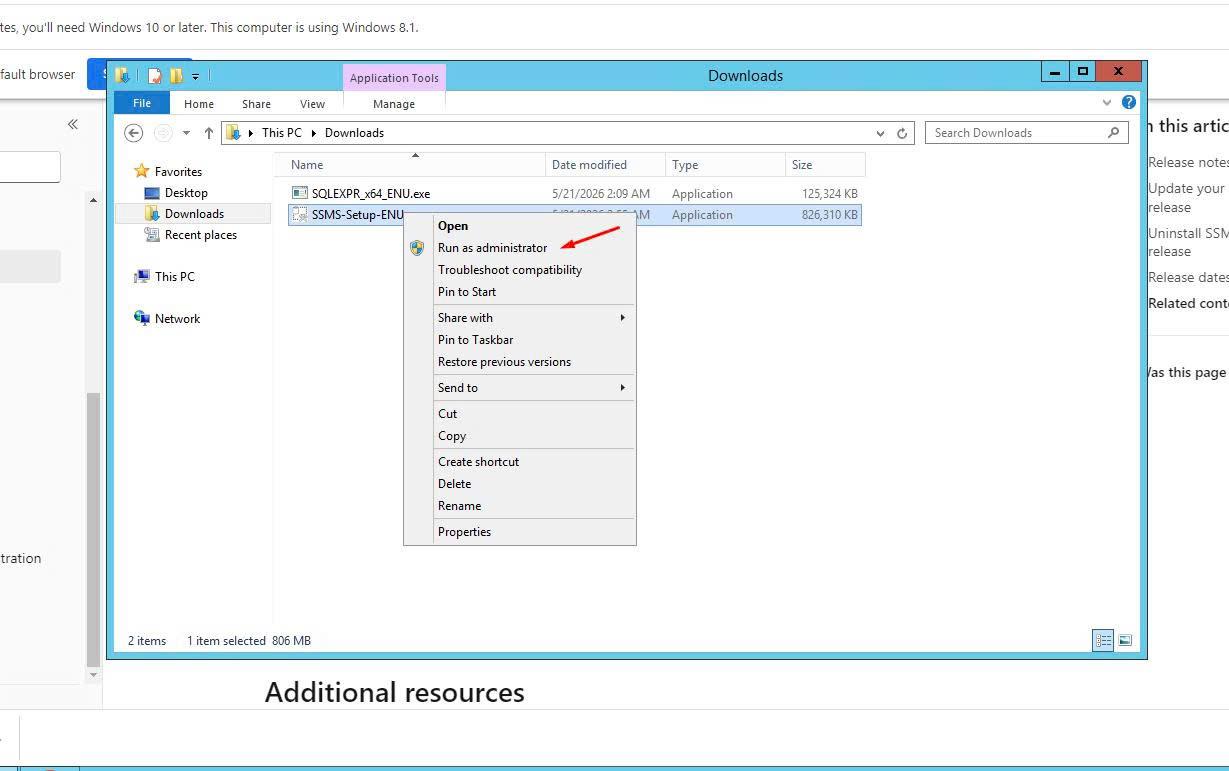Choose Cut from the context menu
The height and width of the screenshot is (771, 1229).
tap(447, 414)
